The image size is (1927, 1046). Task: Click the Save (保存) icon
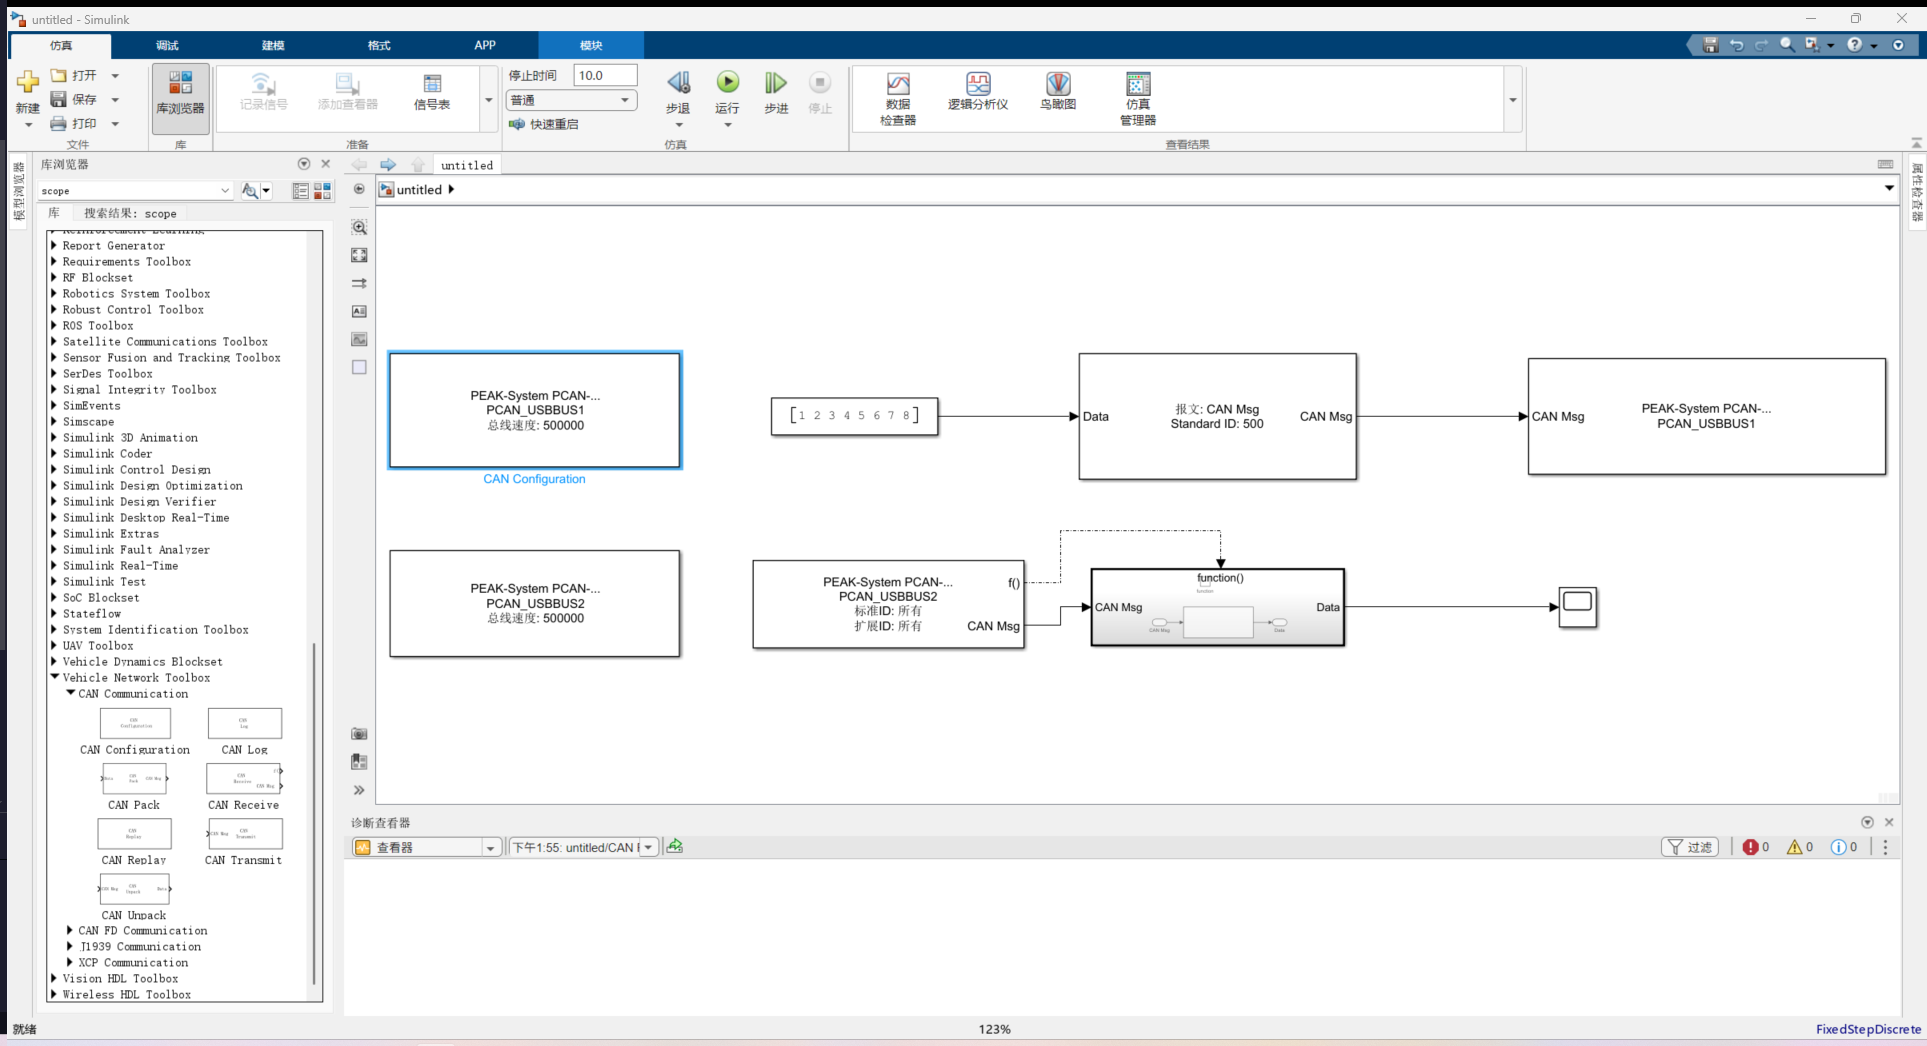click(x=59, y=99)
